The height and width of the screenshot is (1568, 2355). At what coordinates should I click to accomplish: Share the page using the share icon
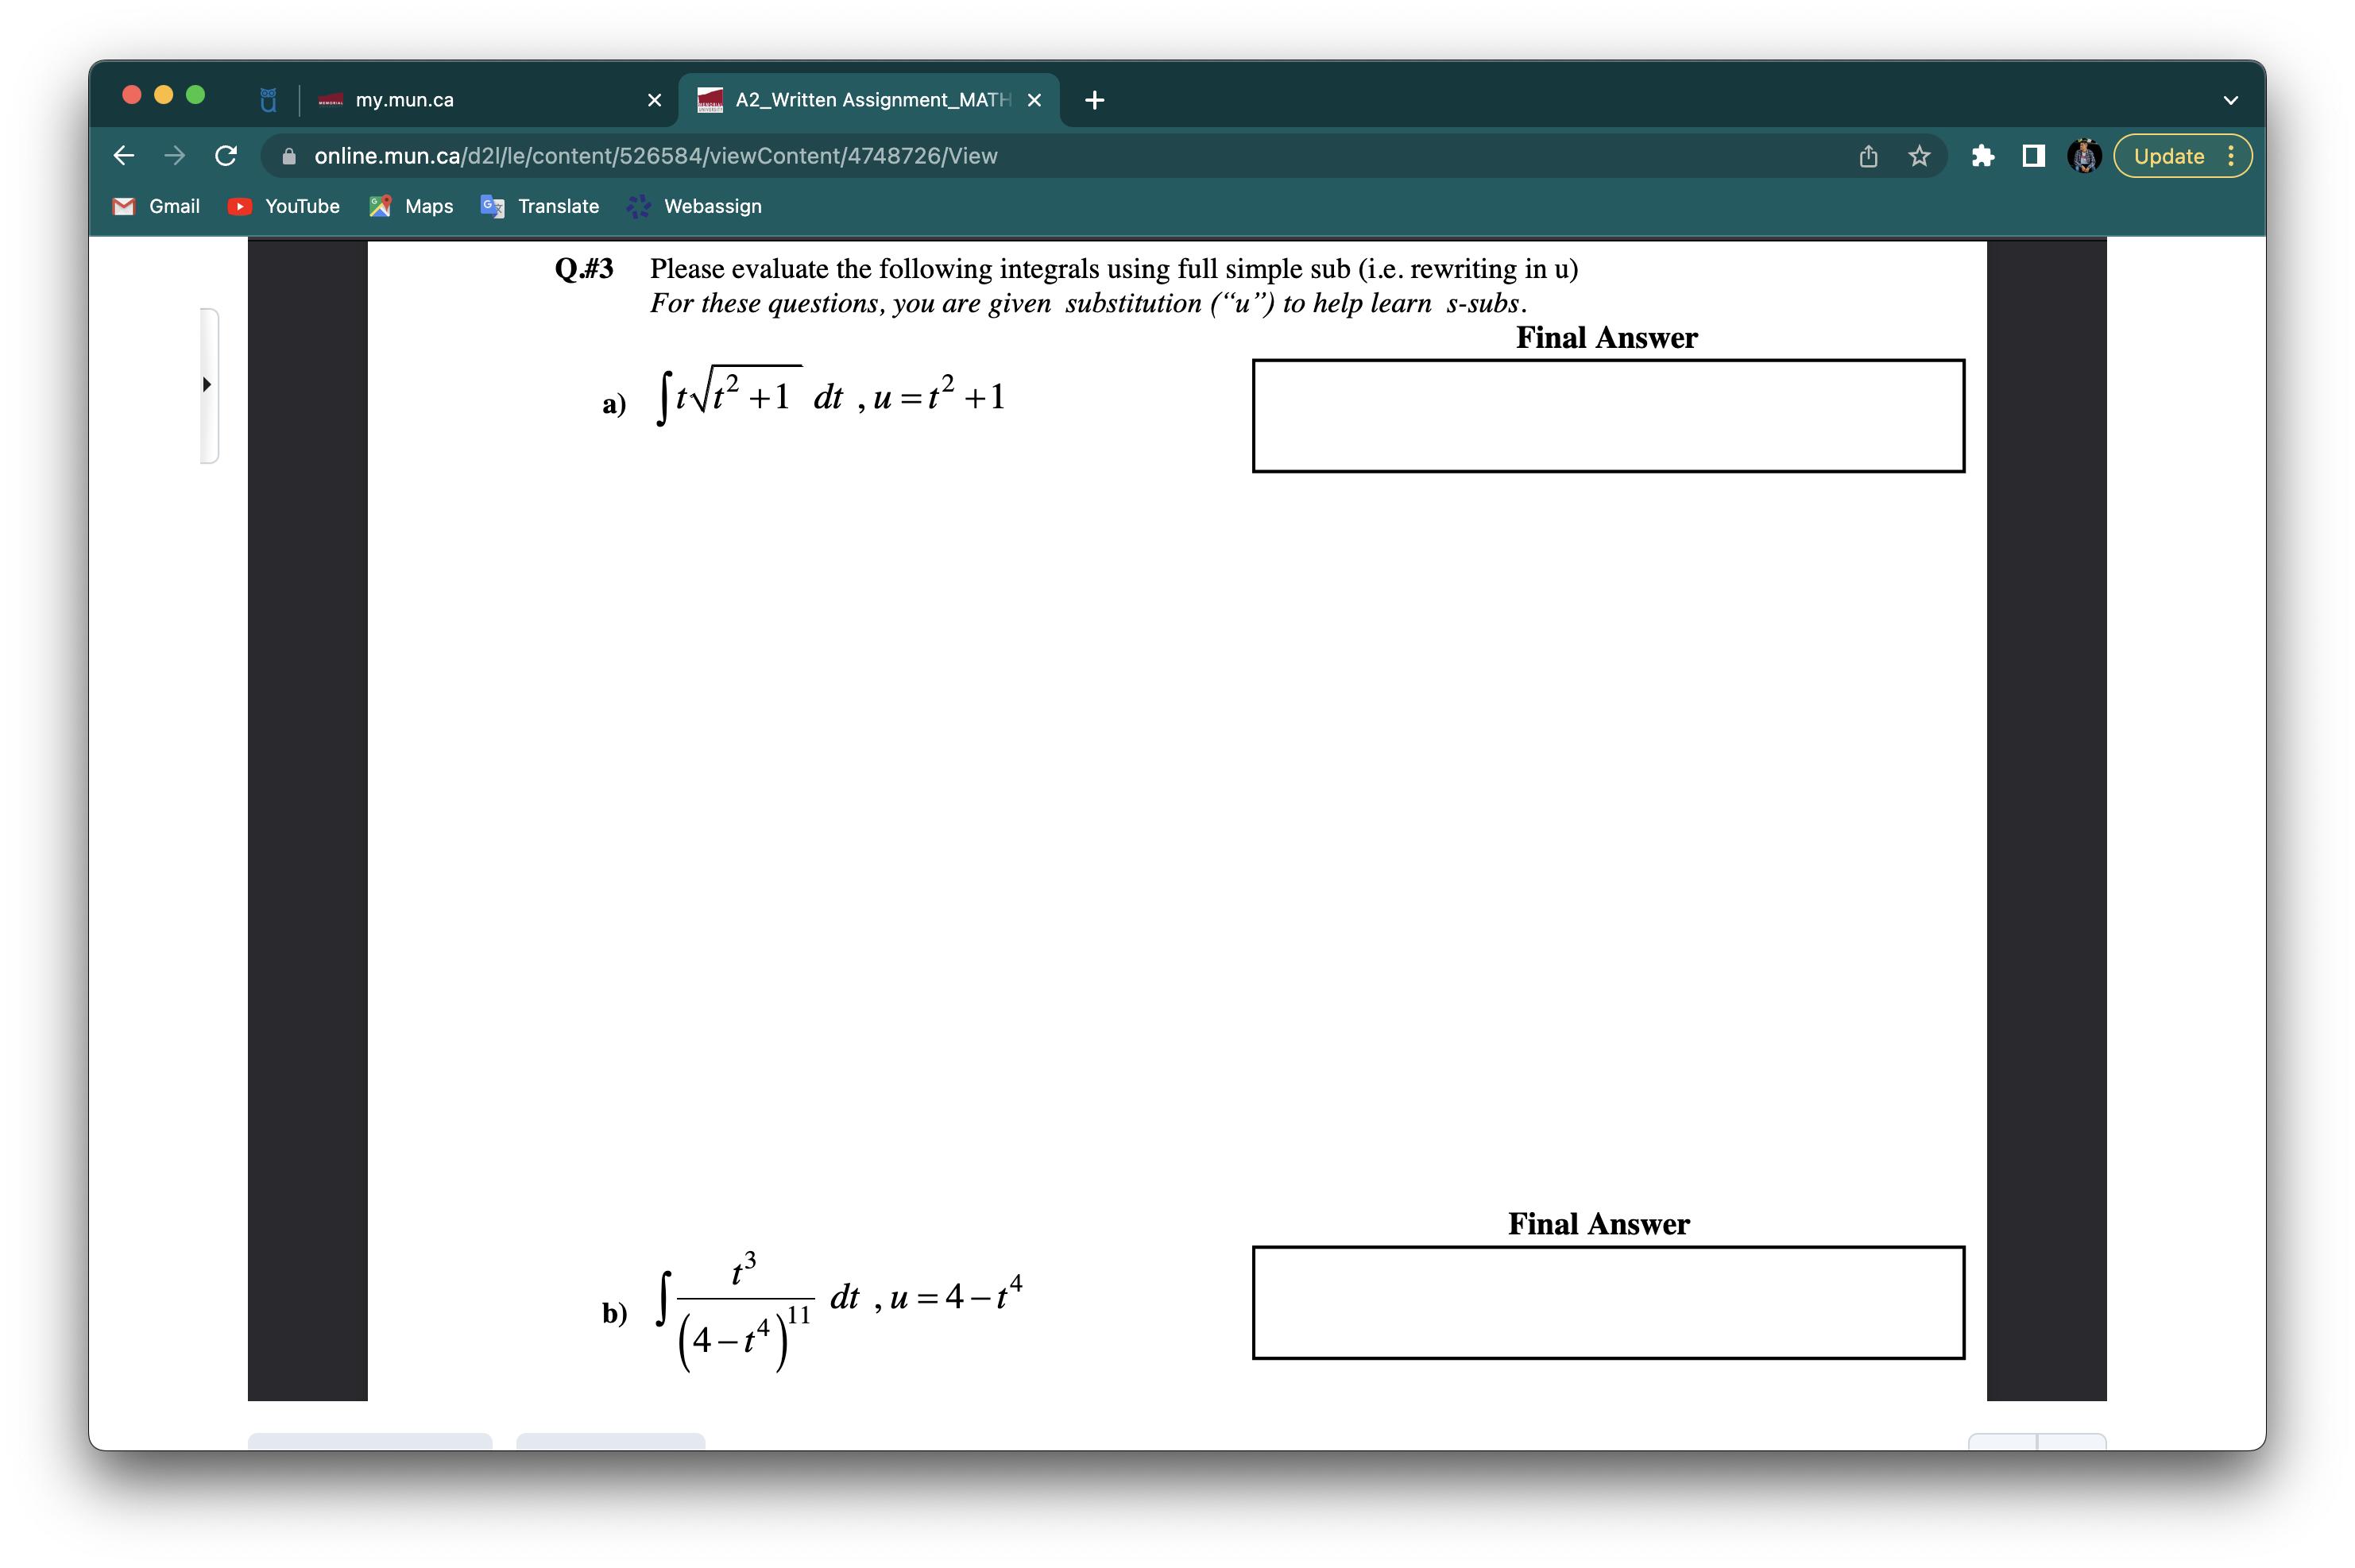pyautogui.click(x=1867, y=156)
